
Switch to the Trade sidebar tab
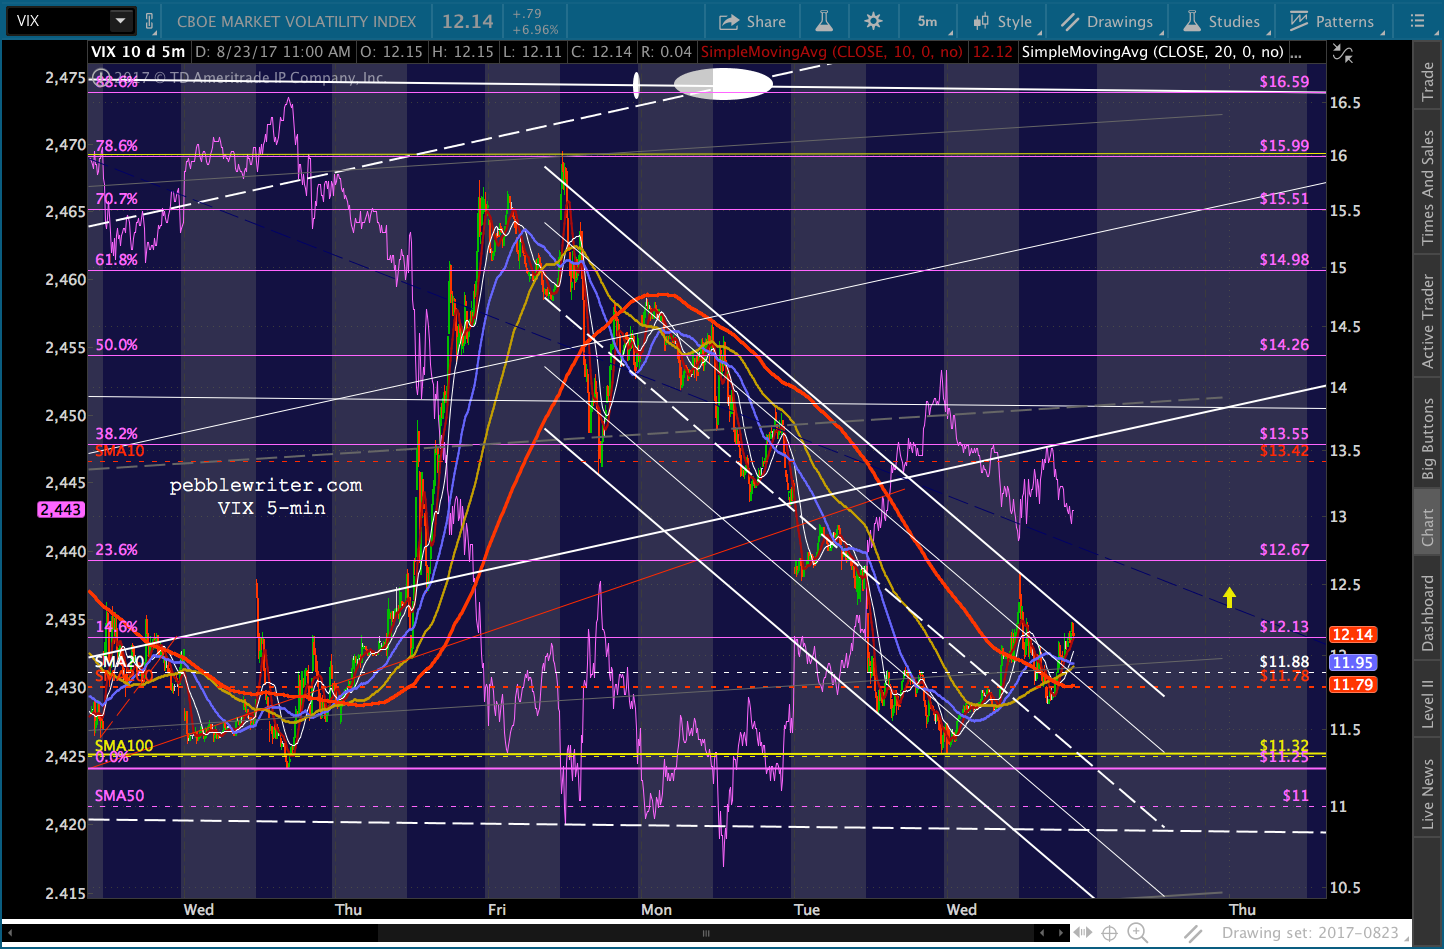point(1428,82)
